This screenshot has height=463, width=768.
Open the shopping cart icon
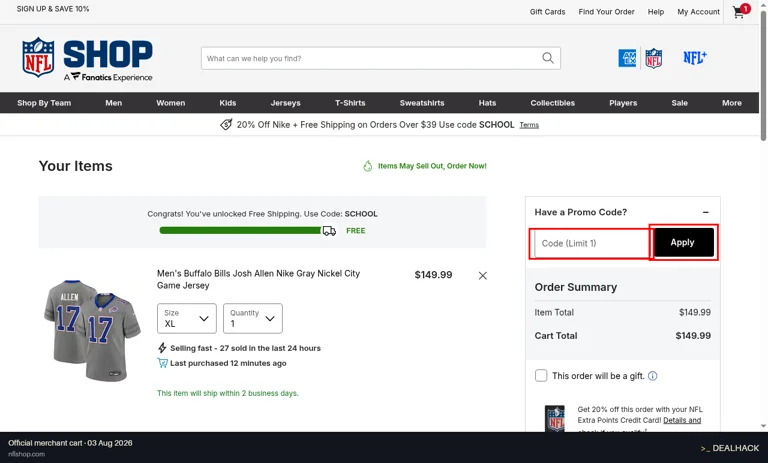[741, 11]
